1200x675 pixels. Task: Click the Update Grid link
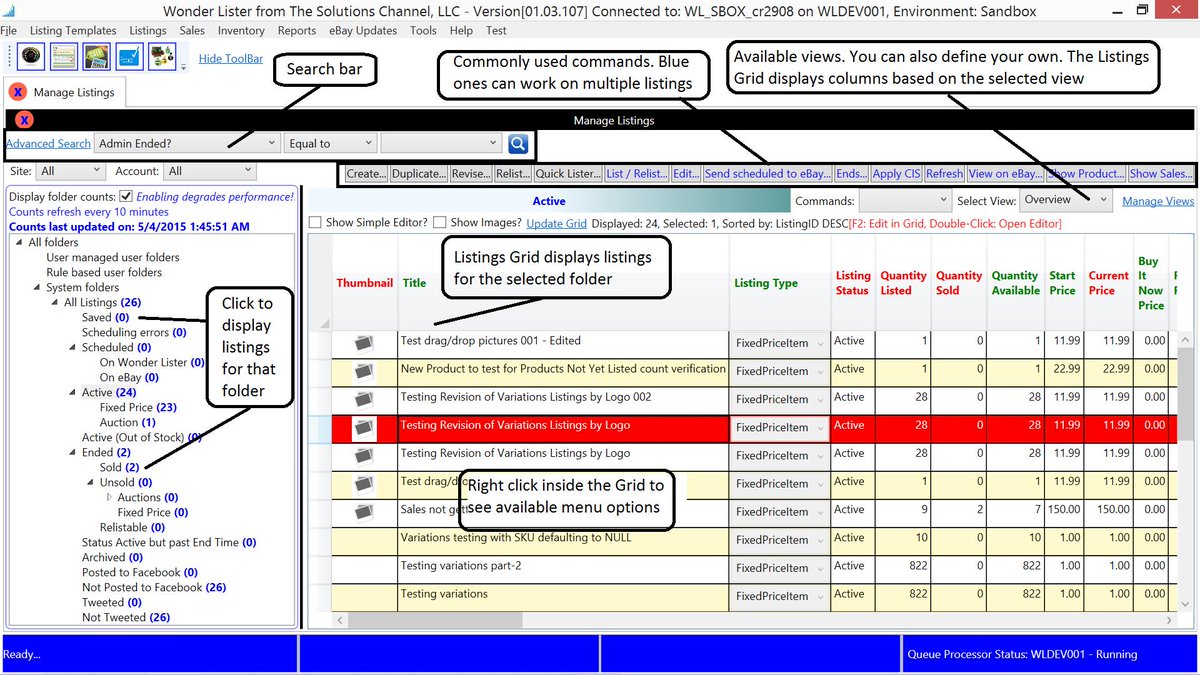pyautogui.click(x=556, y=223)
